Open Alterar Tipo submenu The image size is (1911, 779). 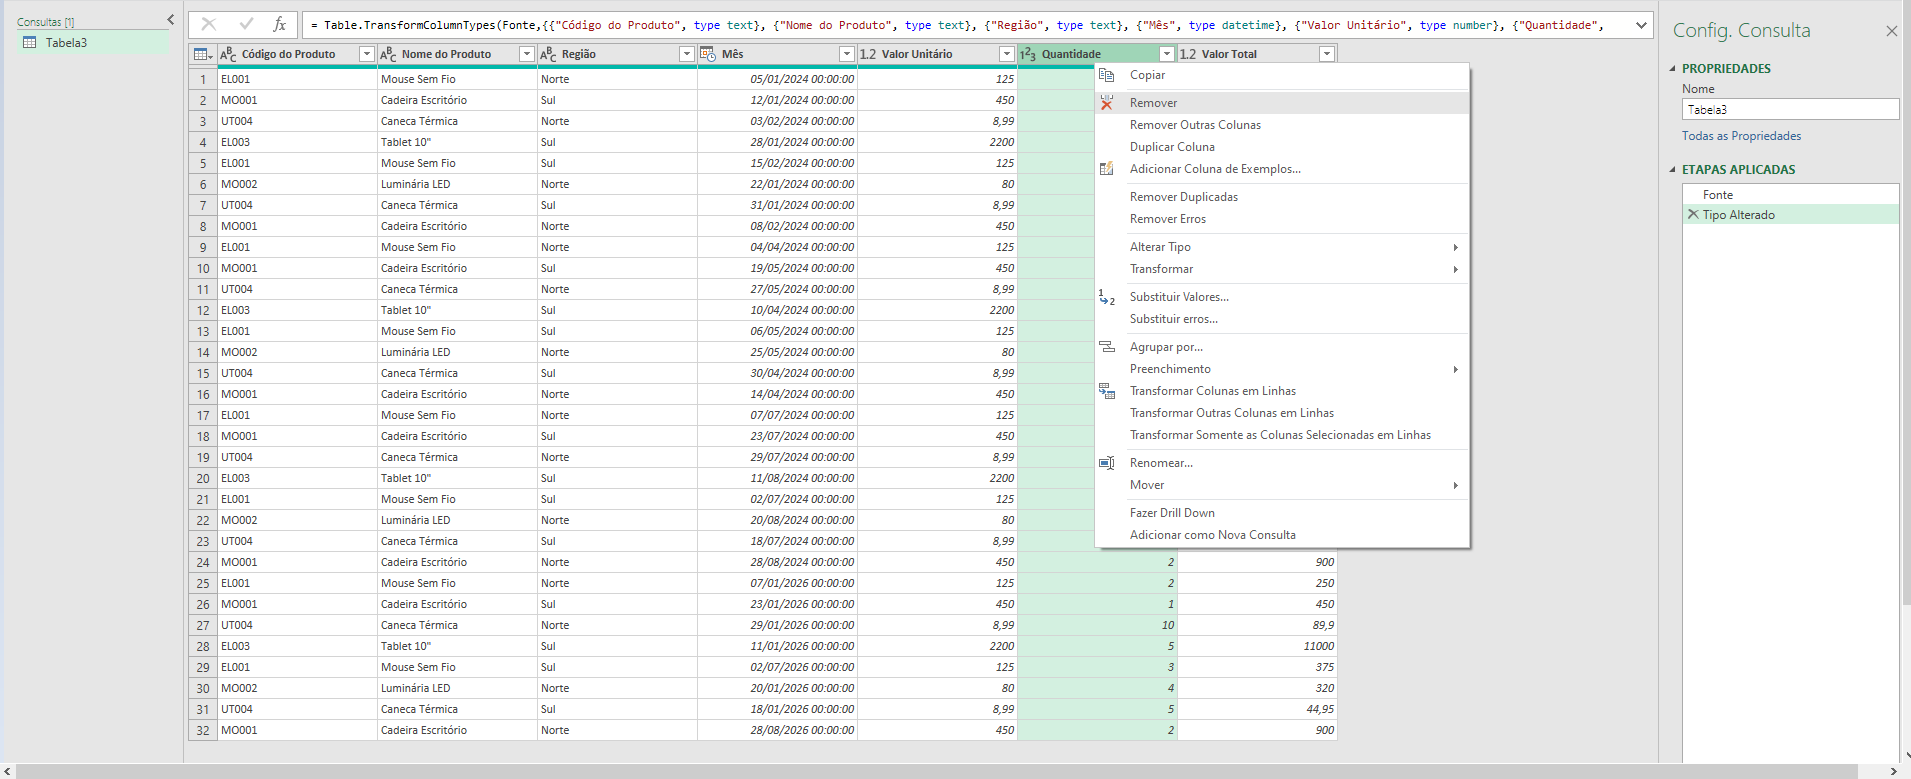point(1282,247)
